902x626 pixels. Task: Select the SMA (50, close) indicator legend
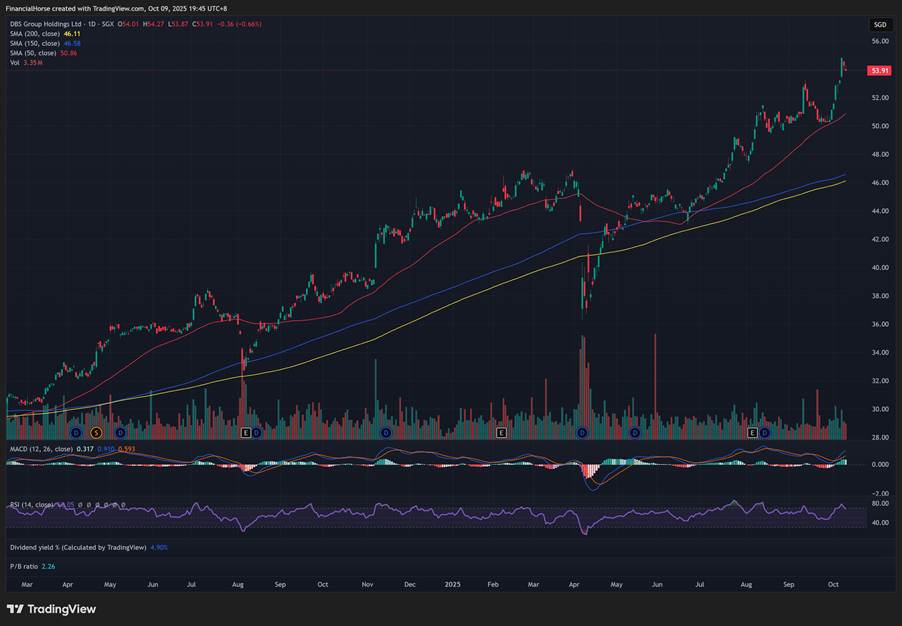click(x=32, y=52)
